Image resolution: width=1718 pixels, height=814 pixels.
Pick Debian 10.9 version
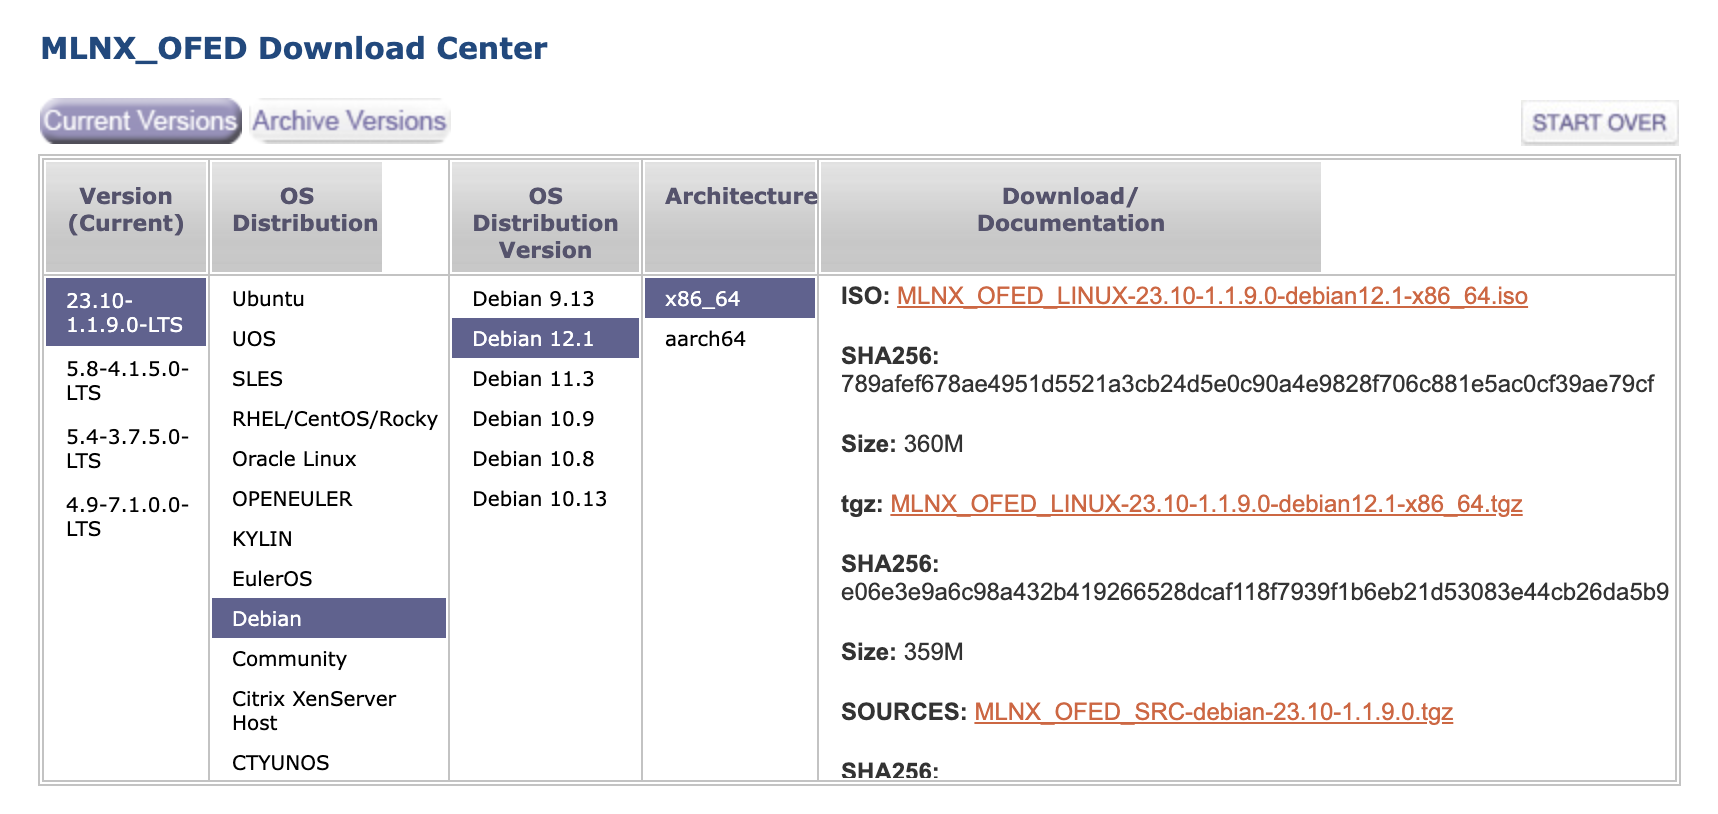click(x=545, y=418)
